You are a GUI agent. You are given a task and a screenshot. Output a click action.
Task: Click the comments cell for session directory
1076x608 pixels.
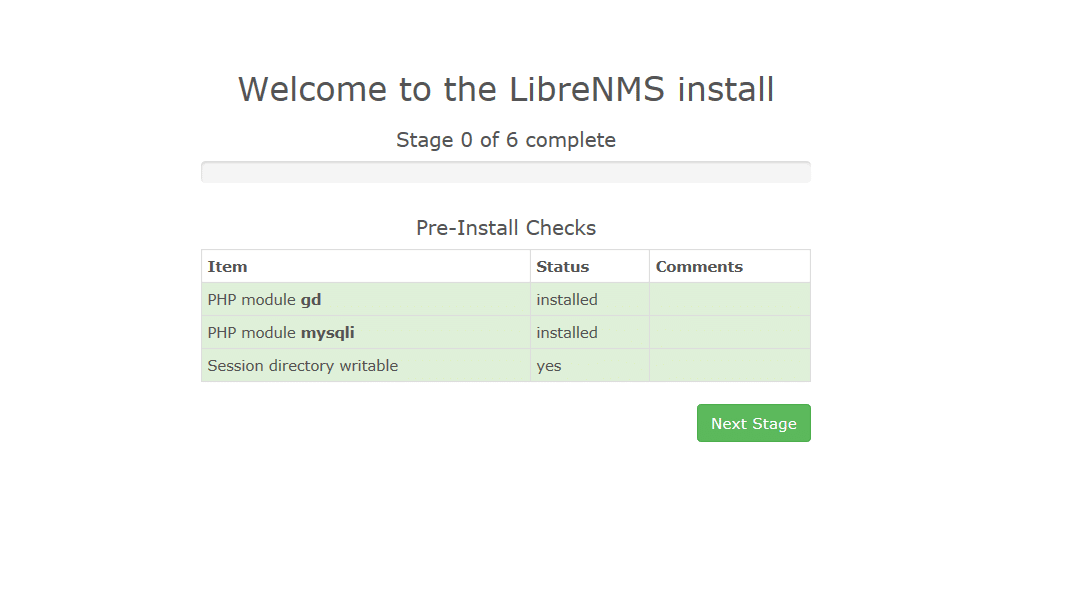tap(730, 365)
